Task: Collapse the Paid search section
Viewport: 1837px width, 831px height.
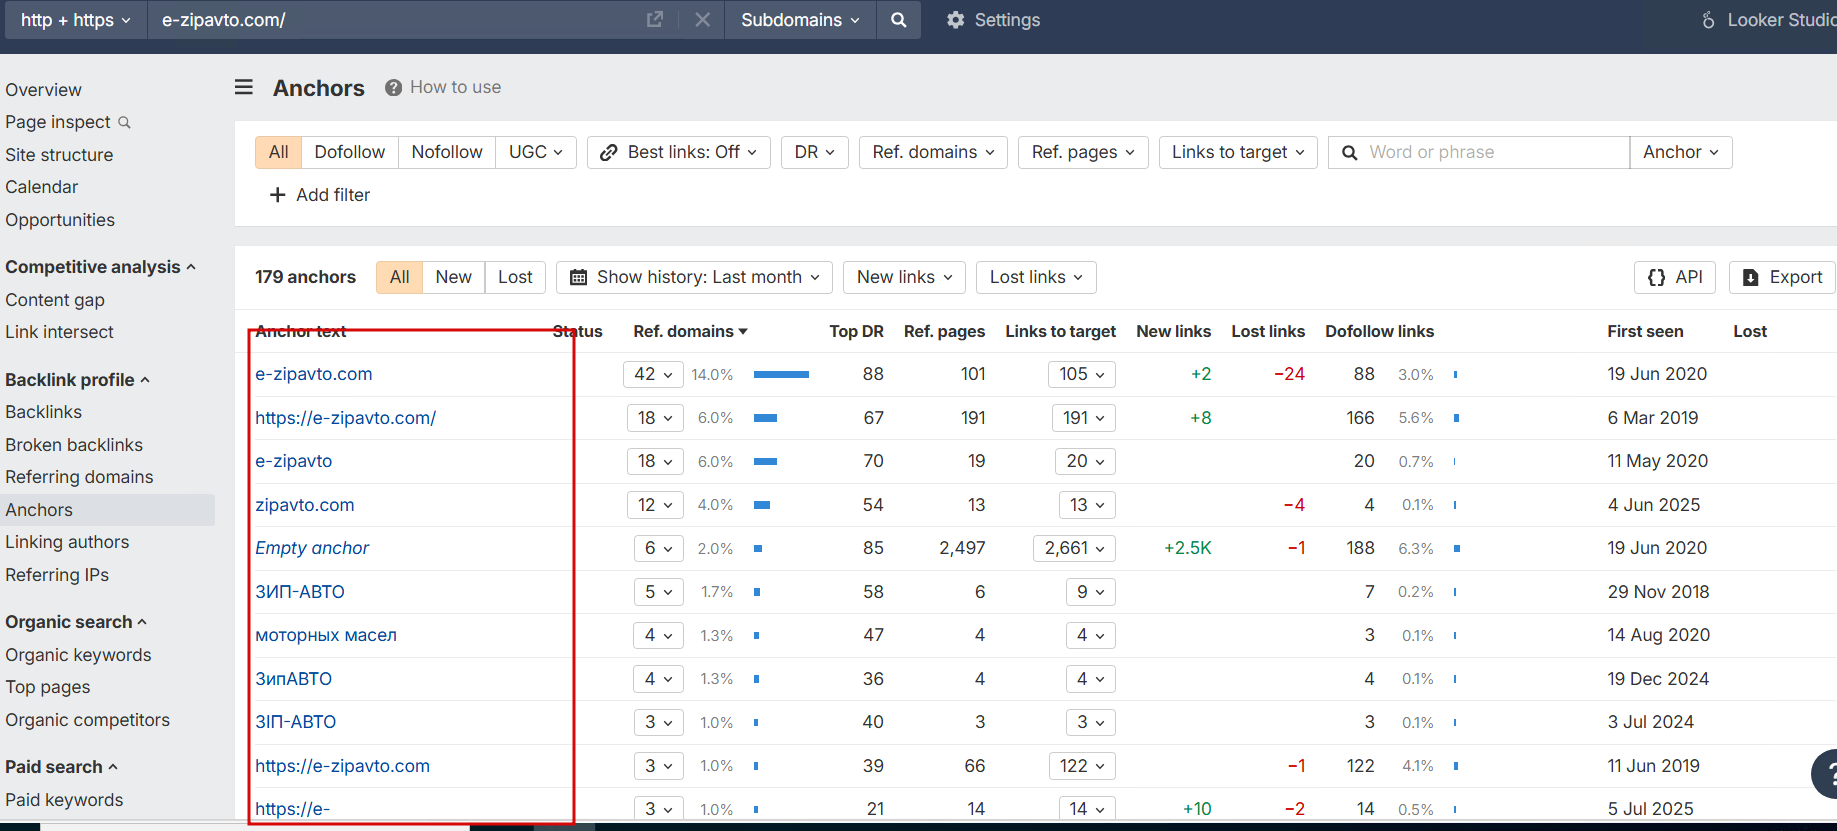Action: (x=61, y=767)
